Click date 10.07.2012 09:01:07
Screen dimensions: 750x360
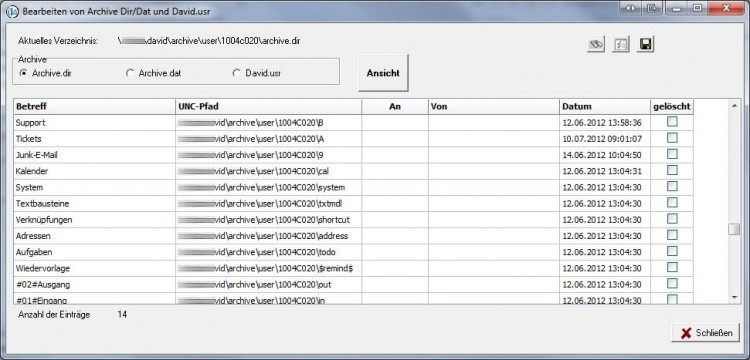[x=602, y=139]
